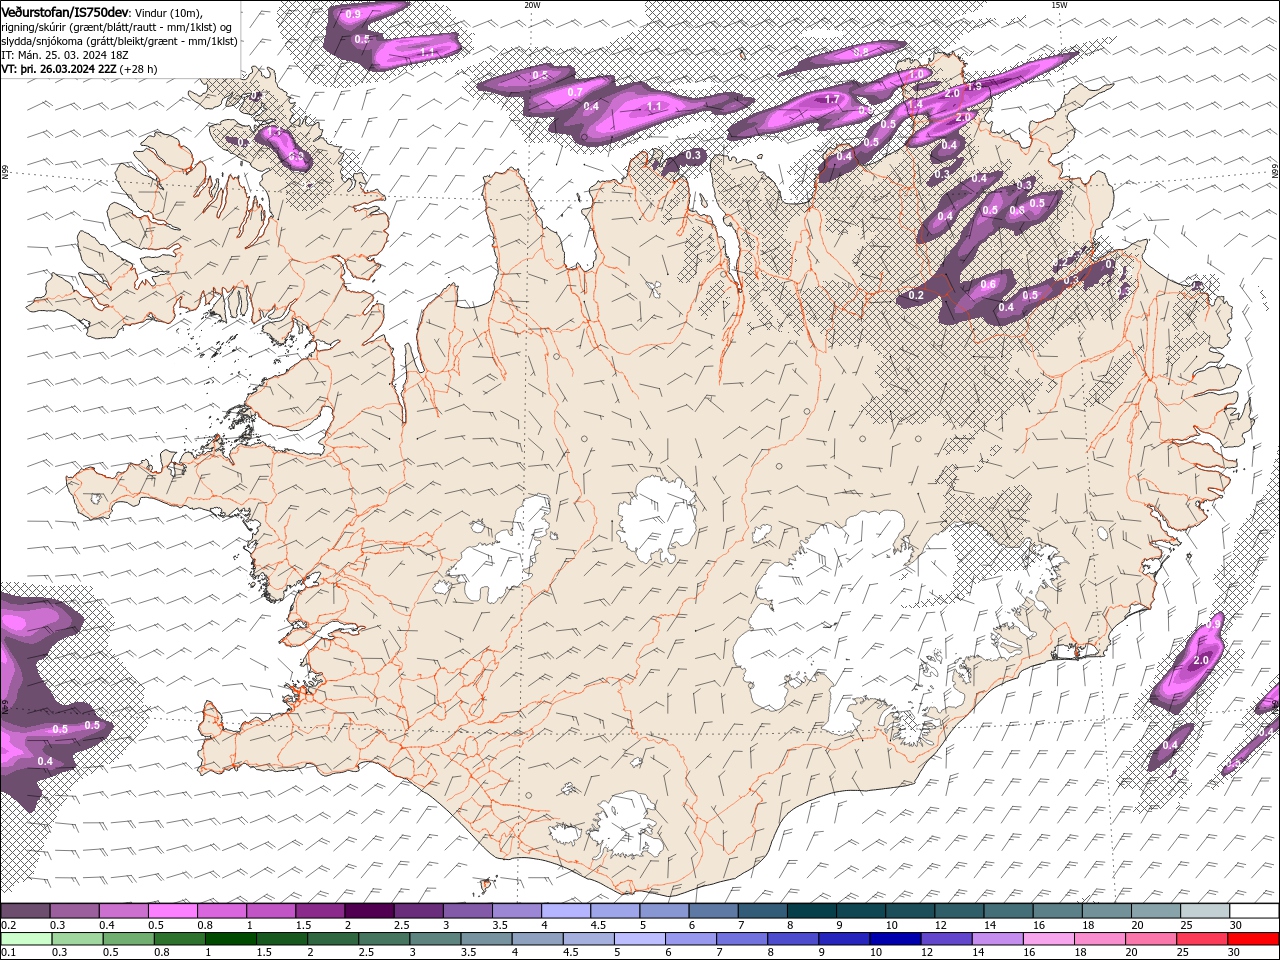Select the bright pink 0.5 swatch in snow legend
The height and width of the screenshot is (960, 1280).
(x=172, y=911)
